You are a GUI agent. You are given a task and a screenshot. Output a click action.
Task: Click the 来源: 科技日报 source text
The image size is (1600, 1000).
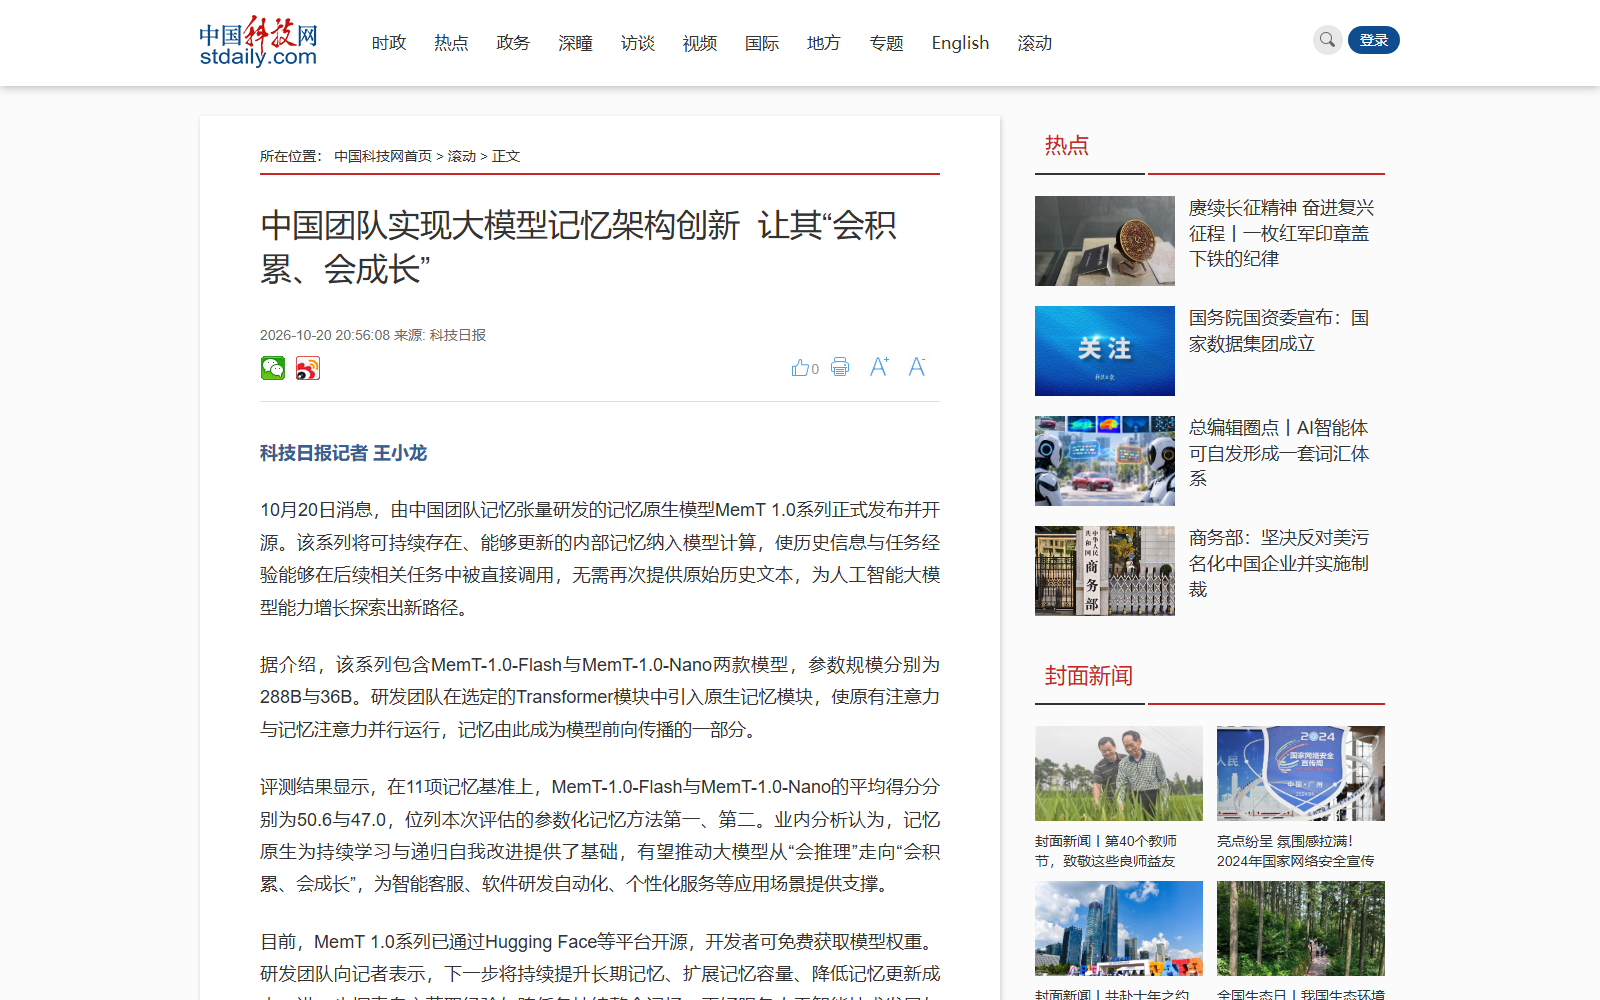point(440,335)
